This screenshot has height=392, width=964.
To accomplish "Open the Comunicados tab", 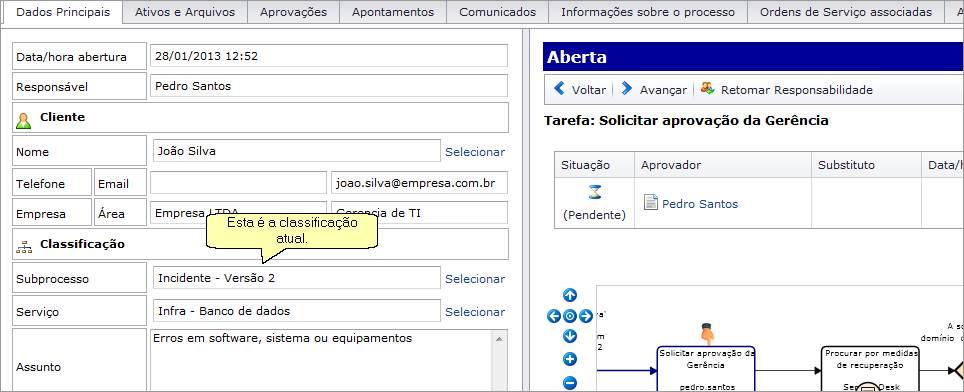I will (497, 12).
